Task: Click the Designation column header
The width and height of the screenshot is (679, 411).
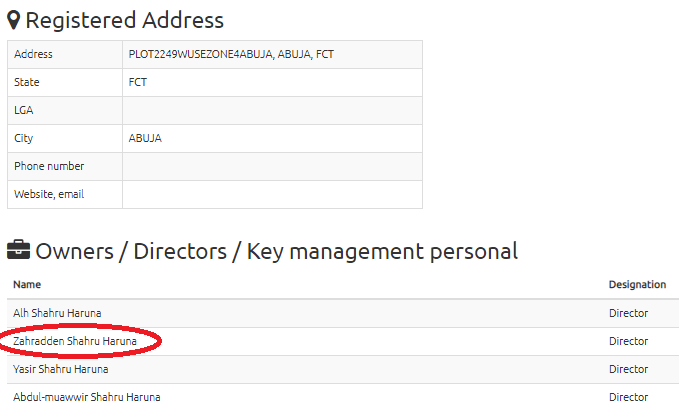Action: [637, 285]
